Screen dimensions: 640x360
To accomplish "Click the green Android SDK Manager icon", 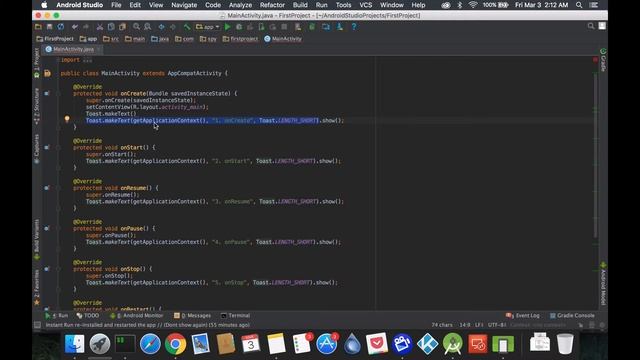I will [x=312, y=27].
